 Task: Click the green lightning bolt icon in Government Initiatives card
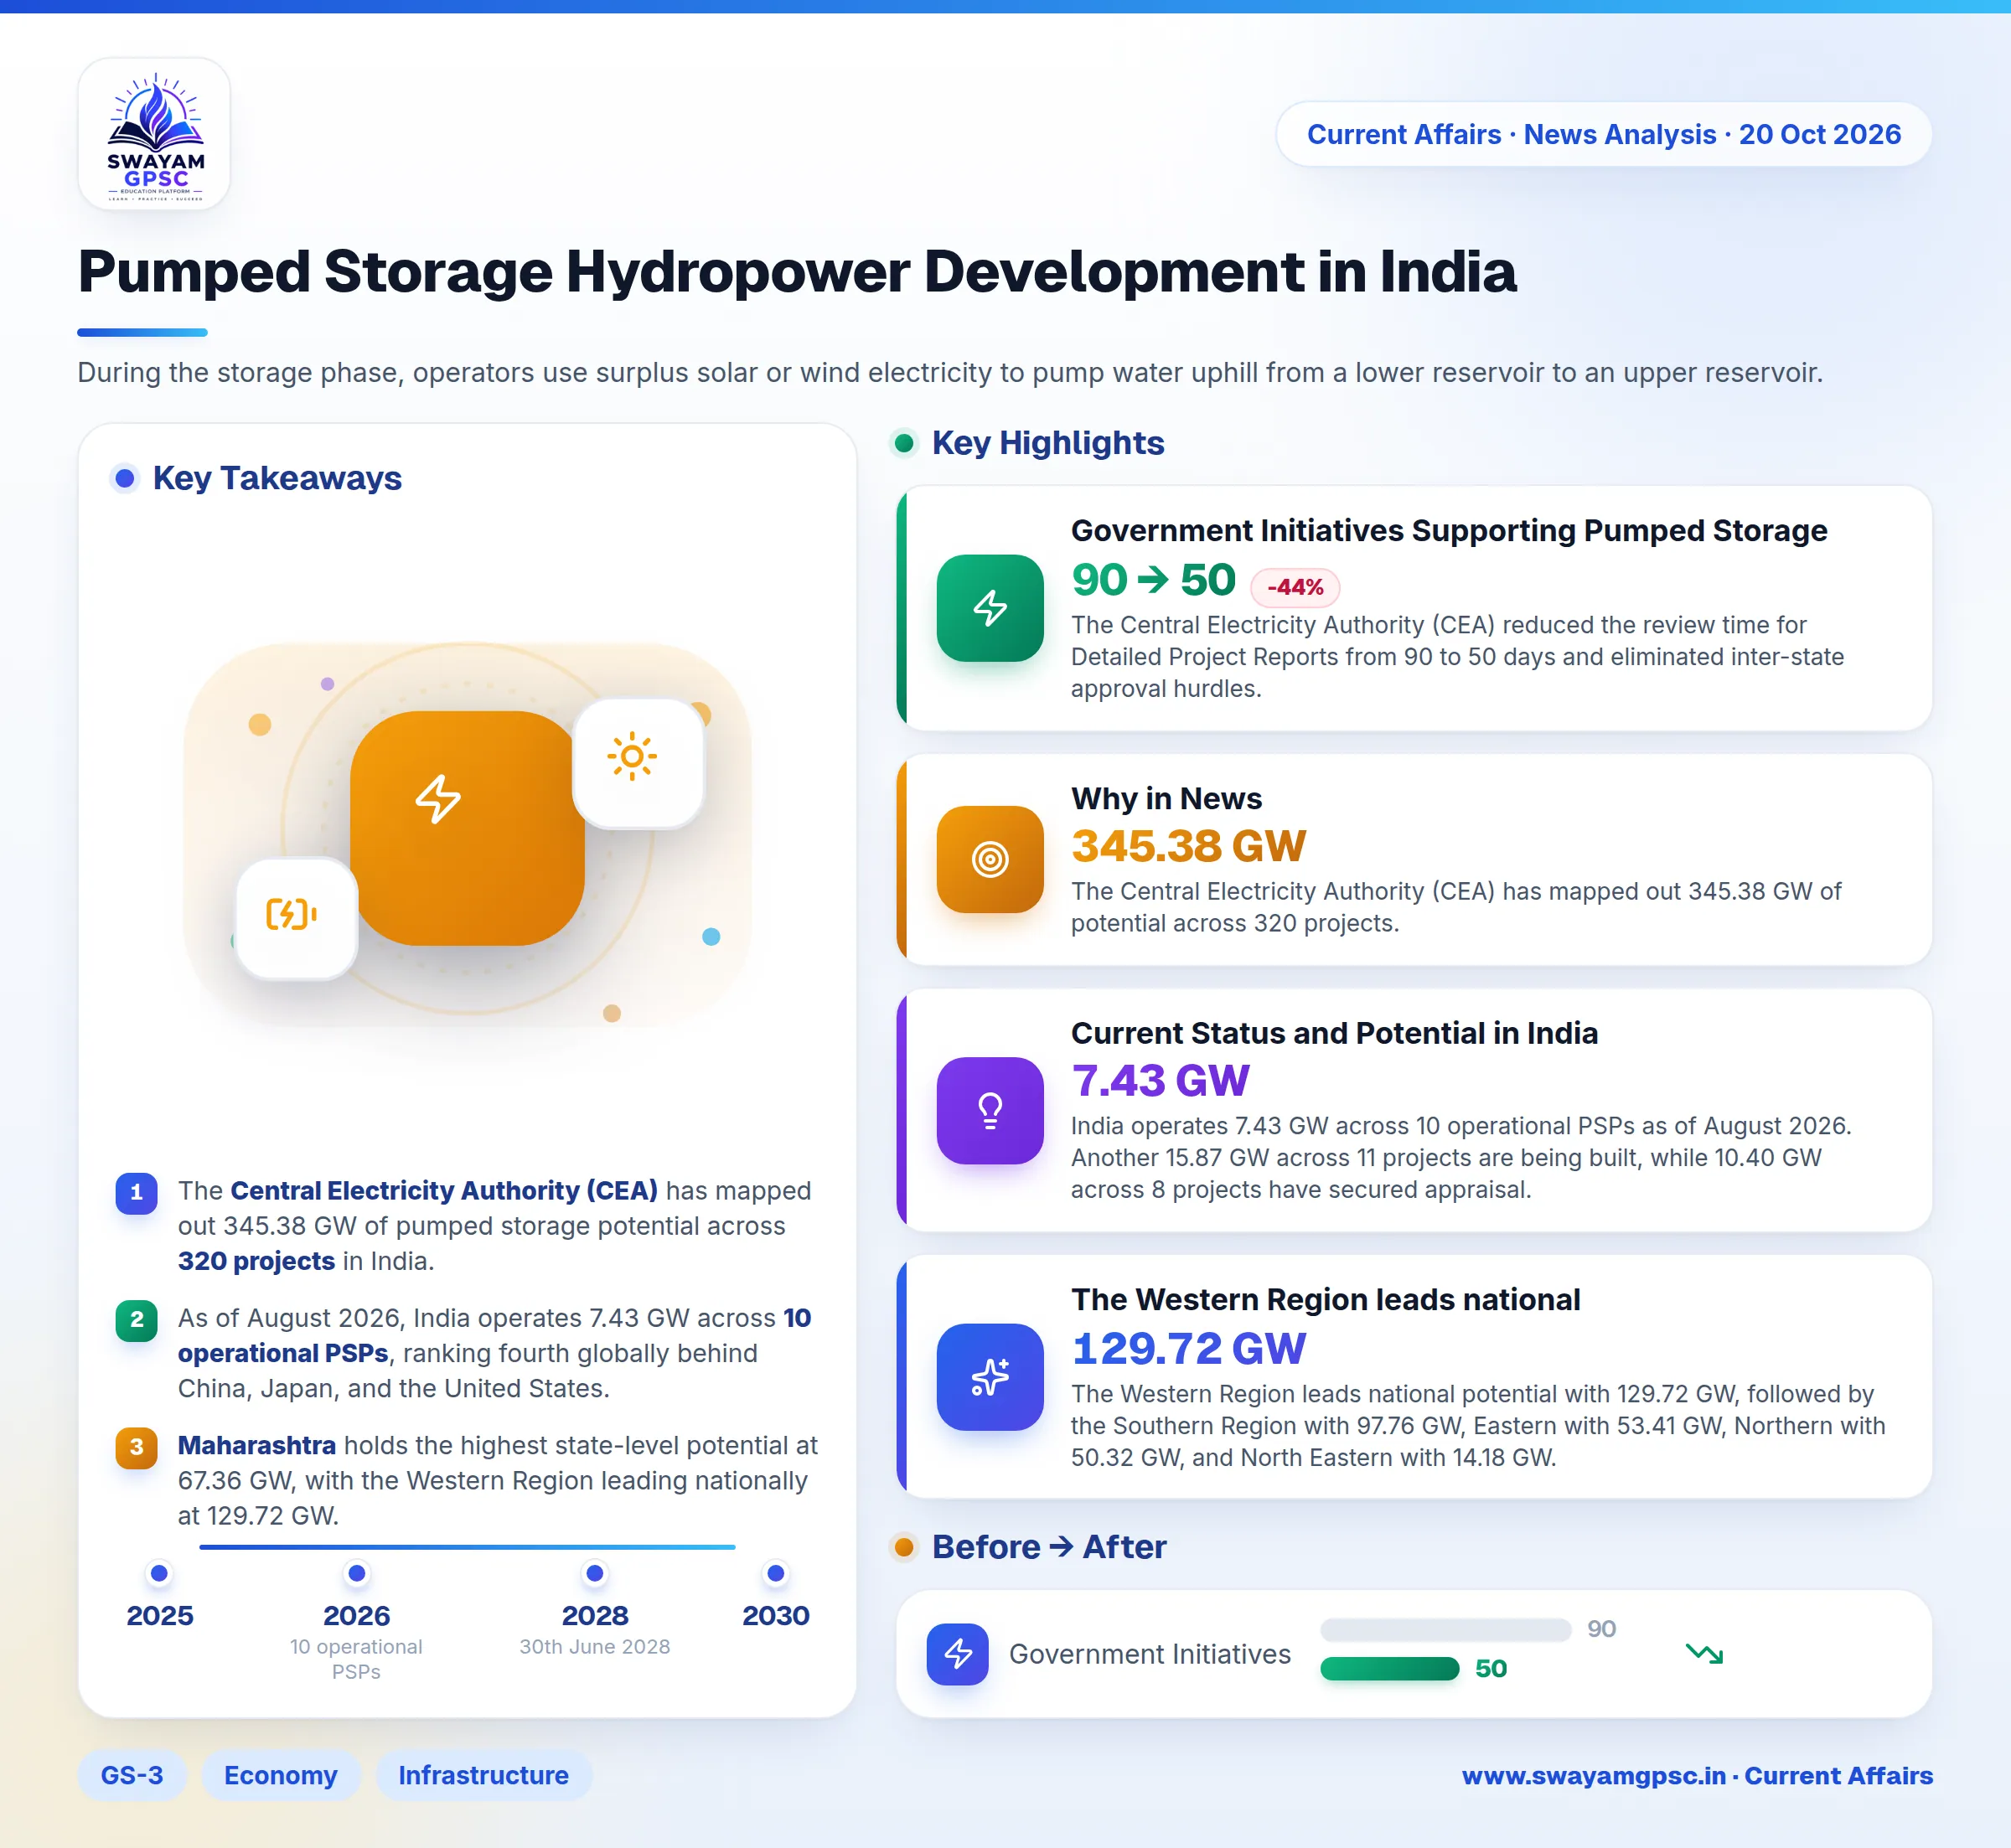pos(989,608)
